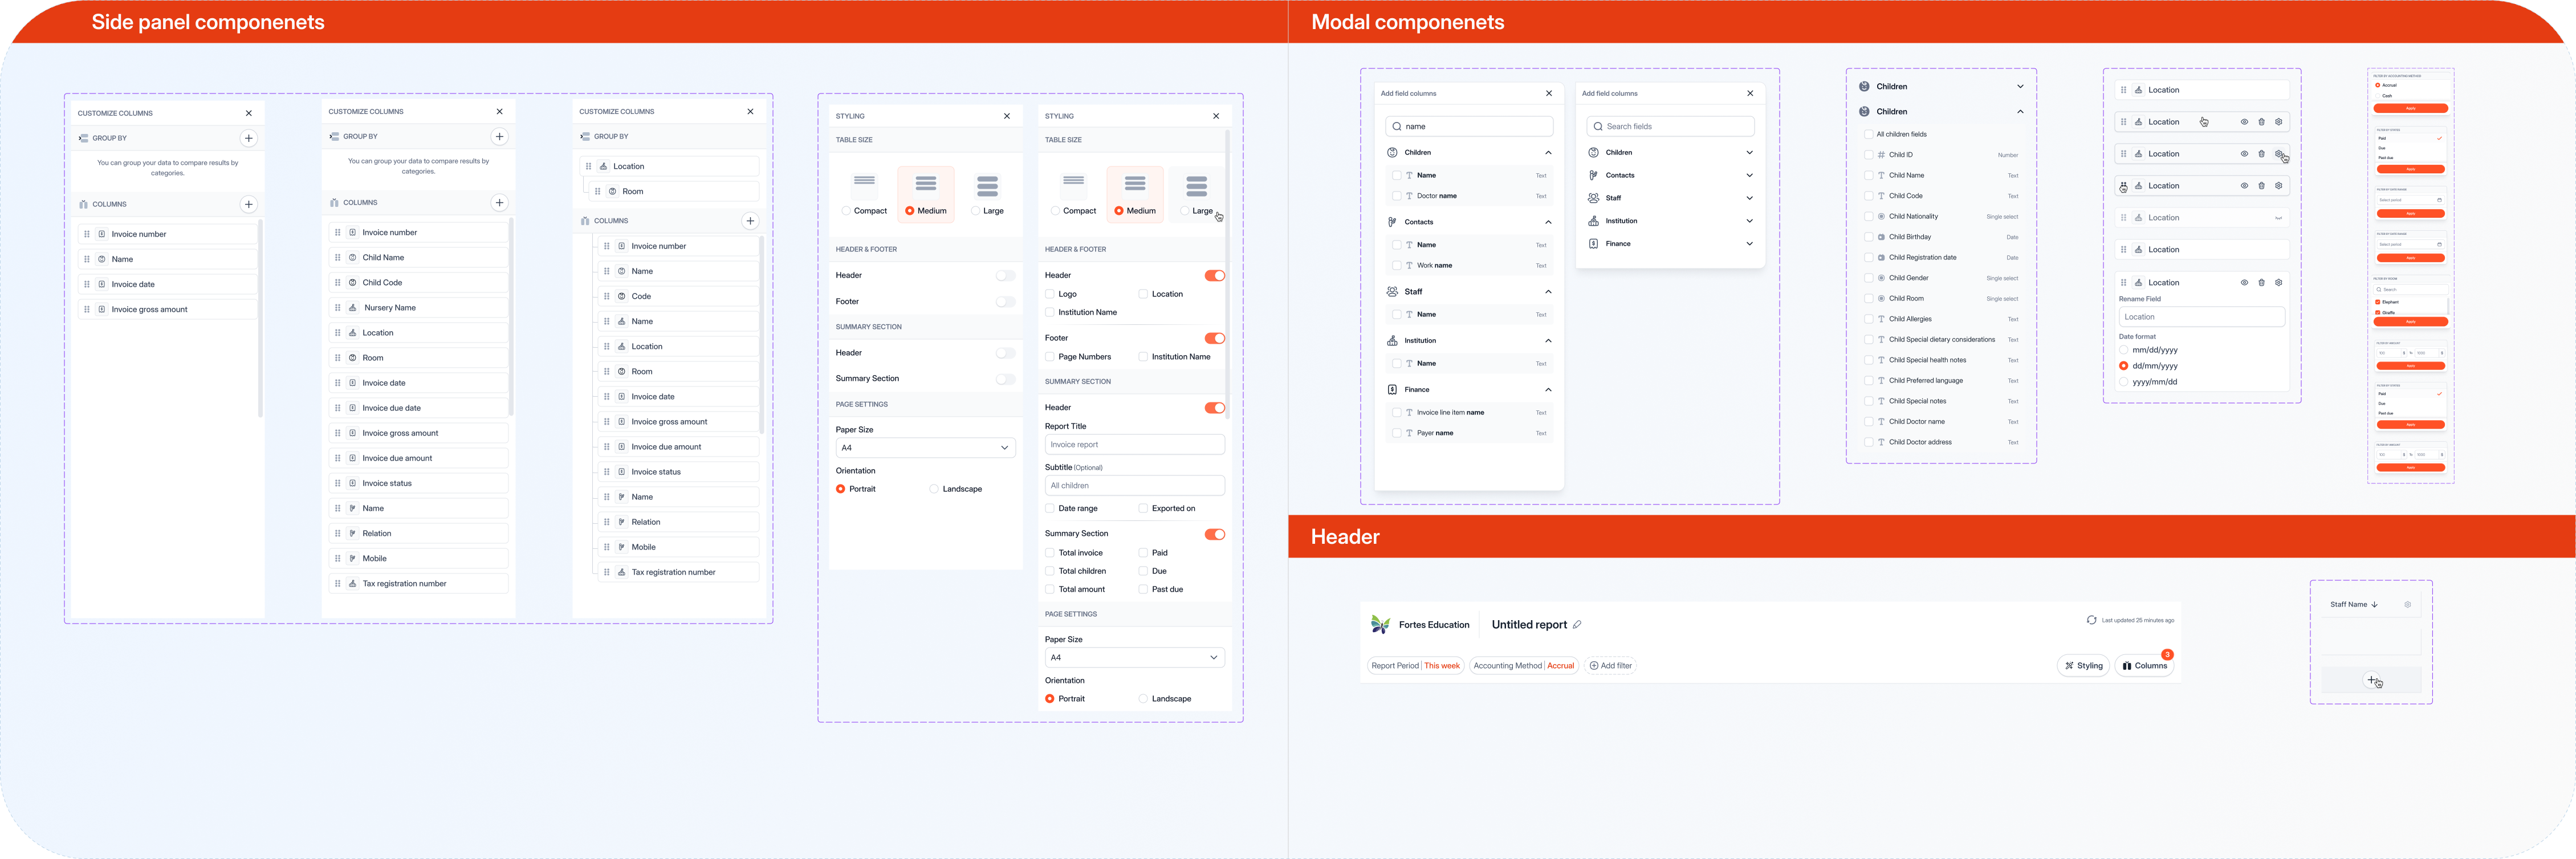Click plus next to Columns in panel with Location group
The width and height of the screenshot is (2576, 859).
pos(750,221)
